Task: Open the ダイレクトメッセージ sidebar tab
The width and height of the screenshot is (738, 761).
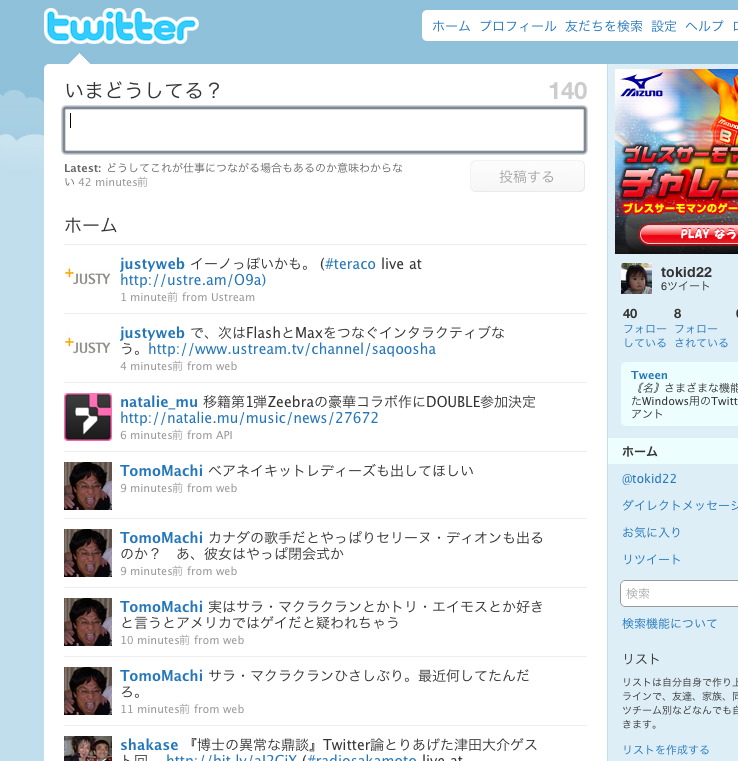Action: point(680,505)
